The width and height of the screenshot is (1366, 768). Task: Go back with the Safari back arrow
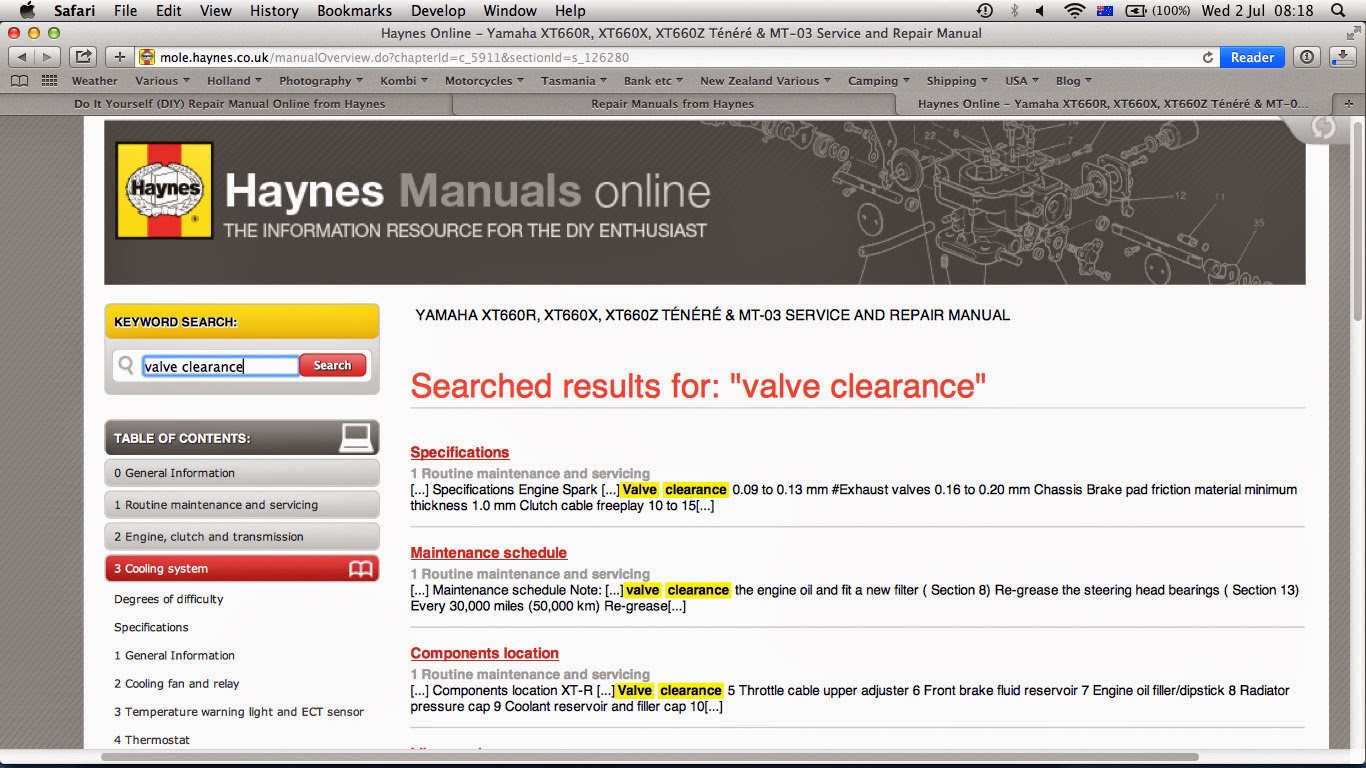click(22, 57)
